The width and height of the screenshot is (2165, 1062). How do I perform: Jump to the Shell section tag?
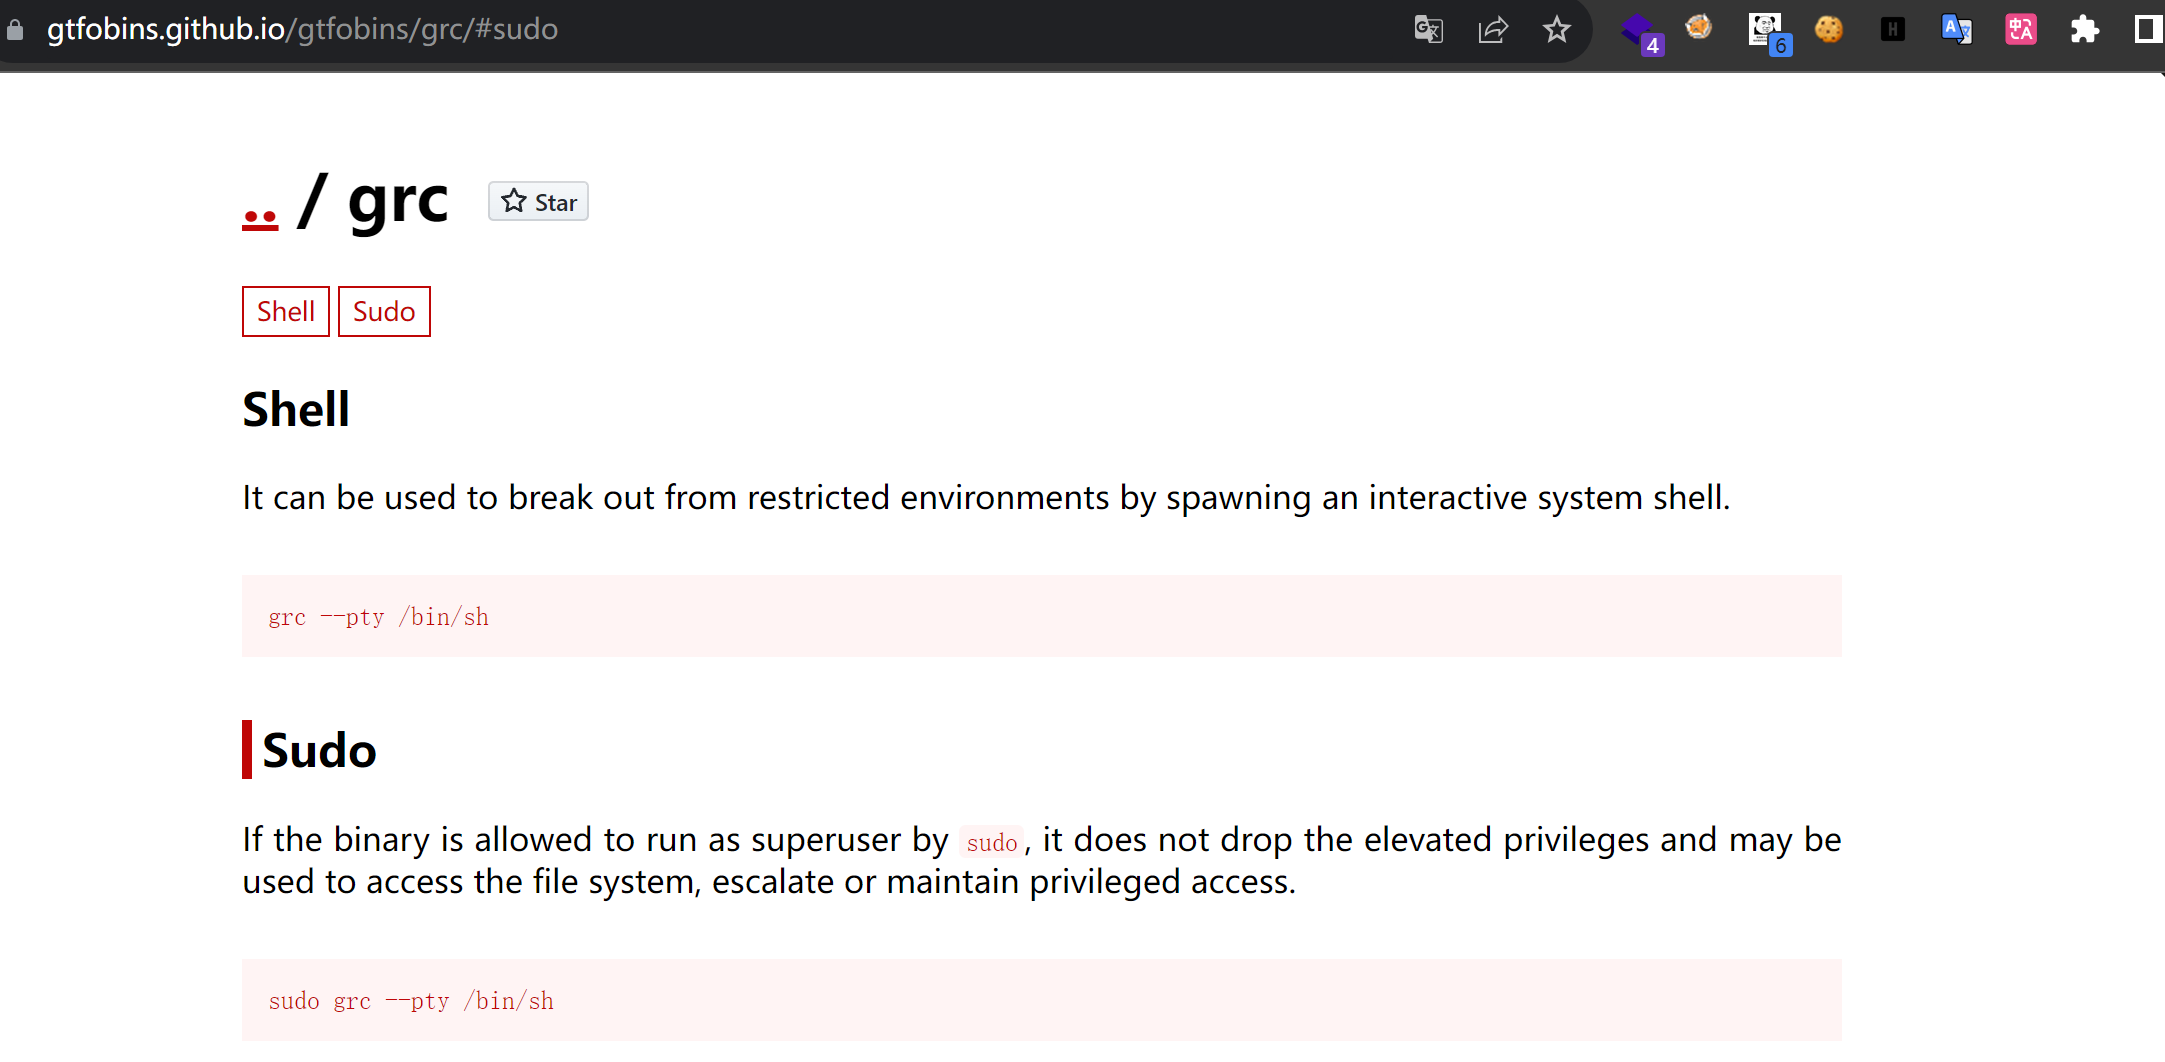point(286,312)
